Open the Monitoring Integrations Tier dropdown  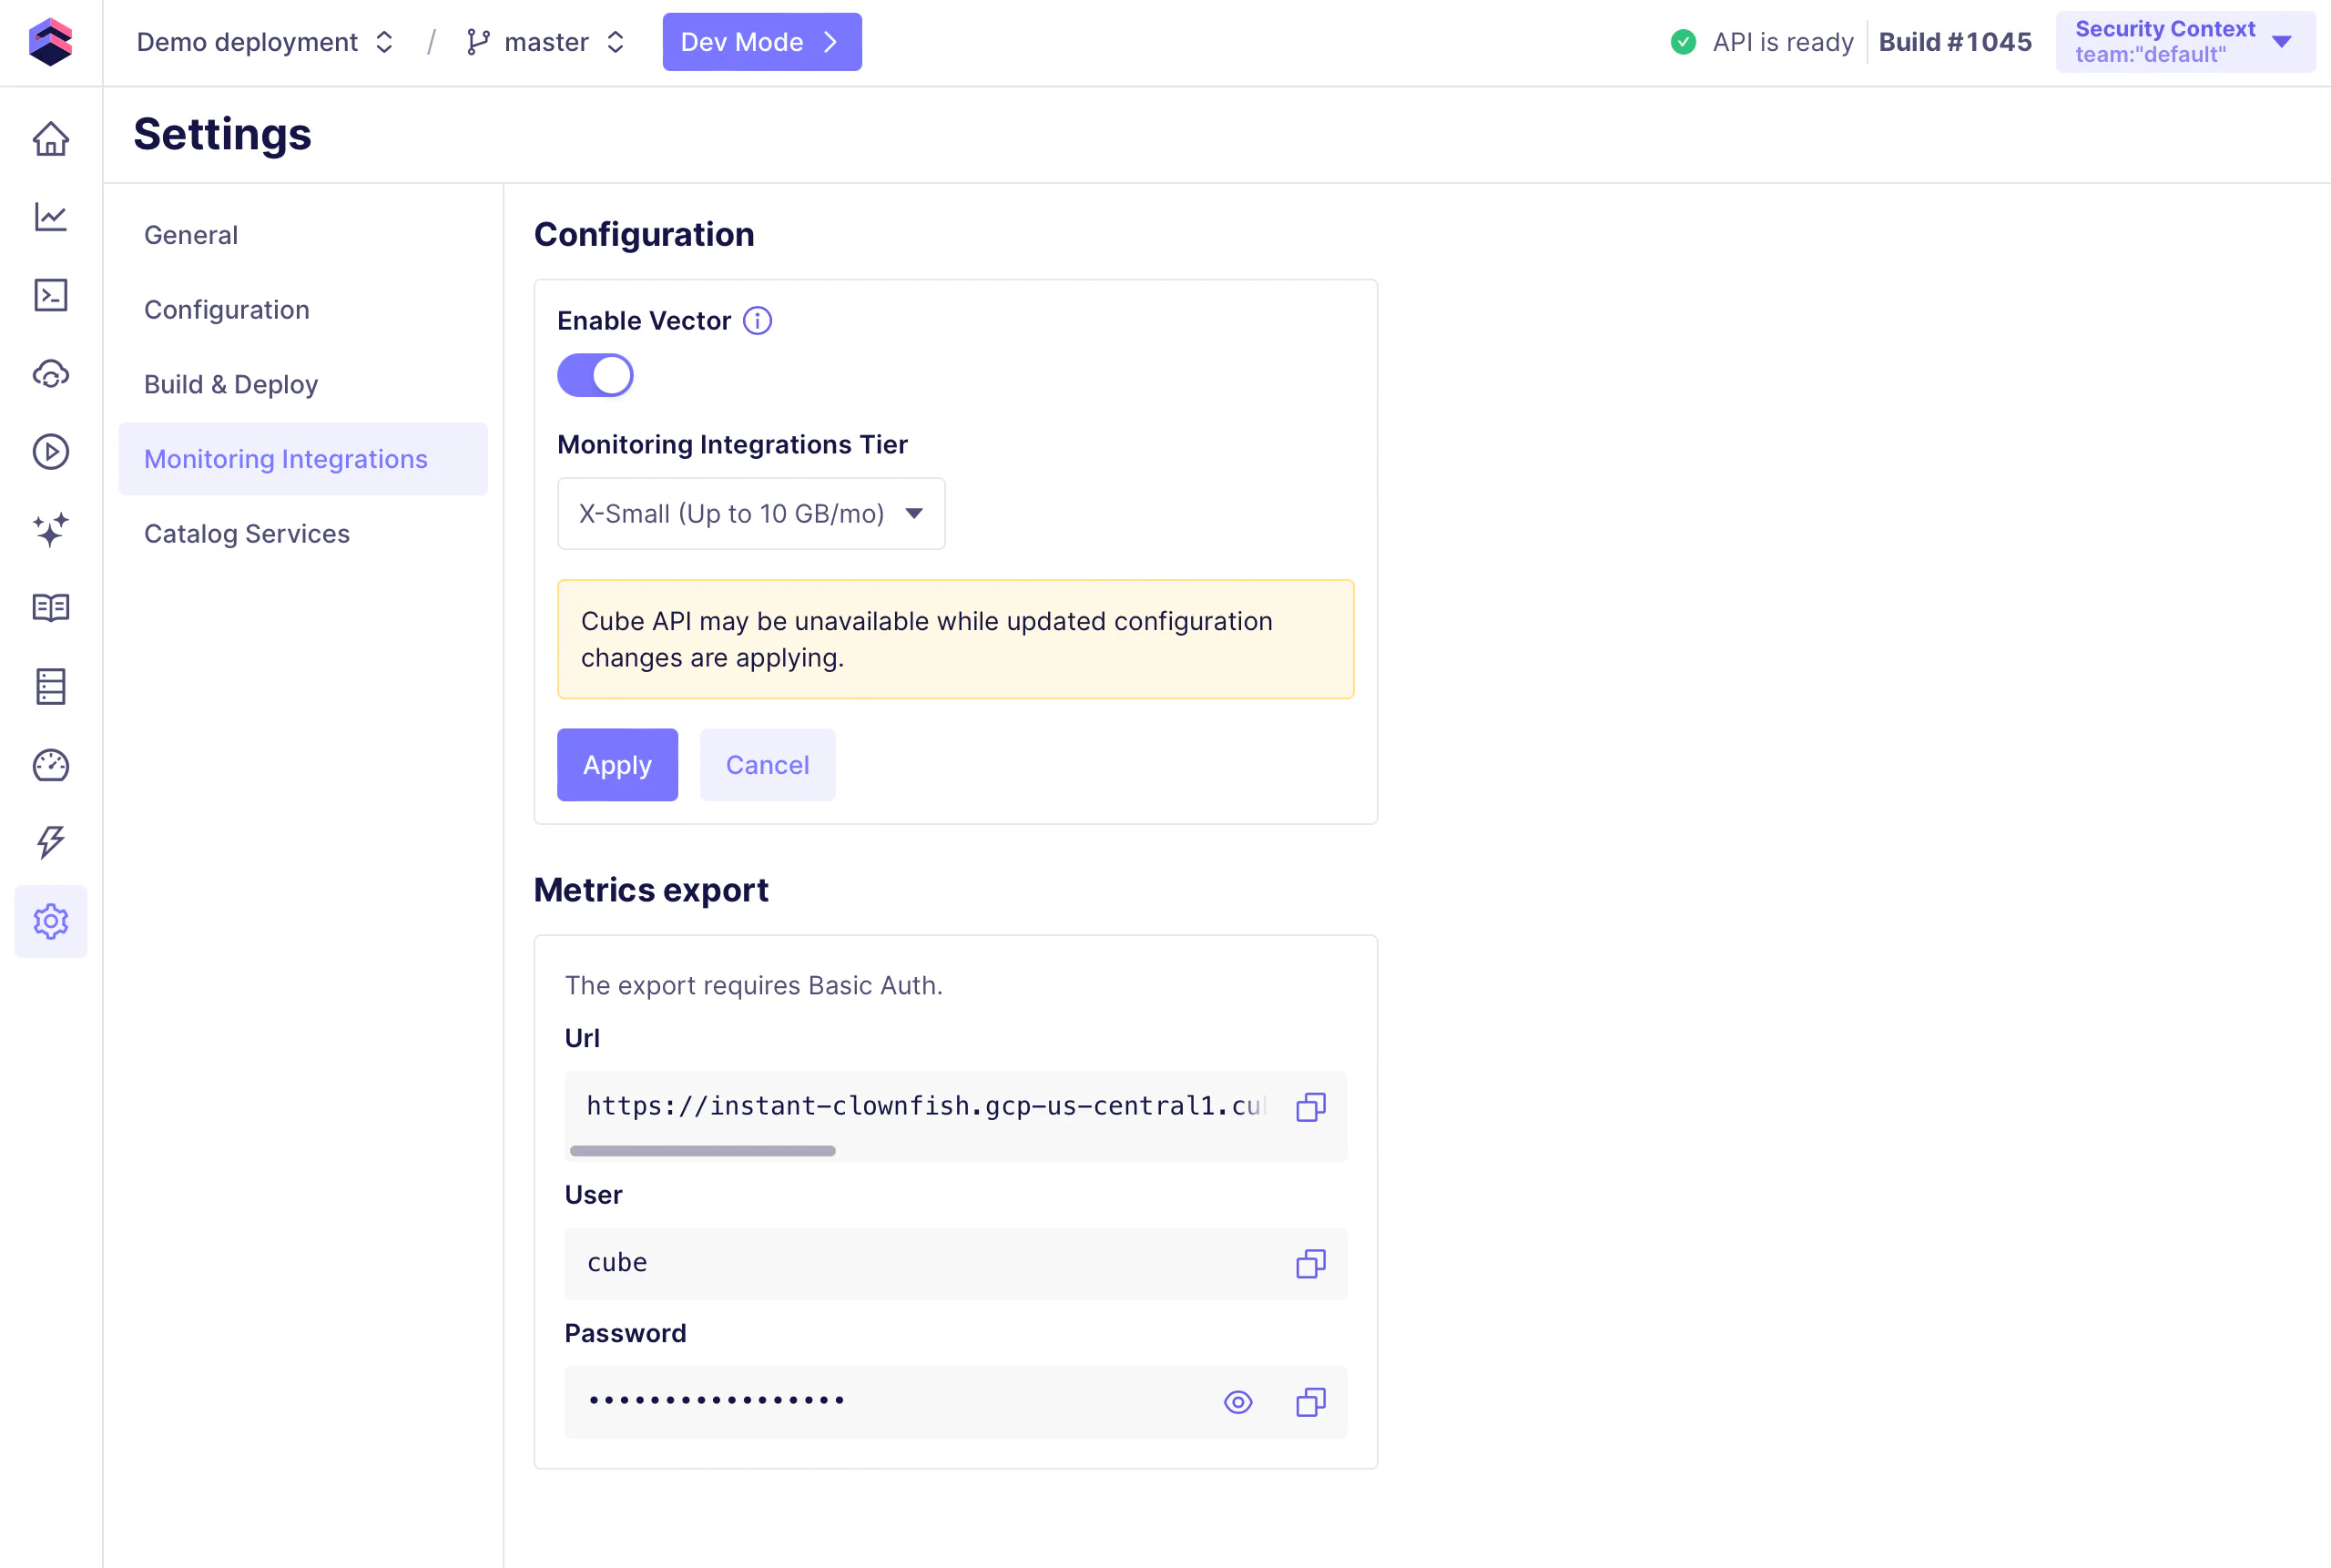click(x=750, y=514)
